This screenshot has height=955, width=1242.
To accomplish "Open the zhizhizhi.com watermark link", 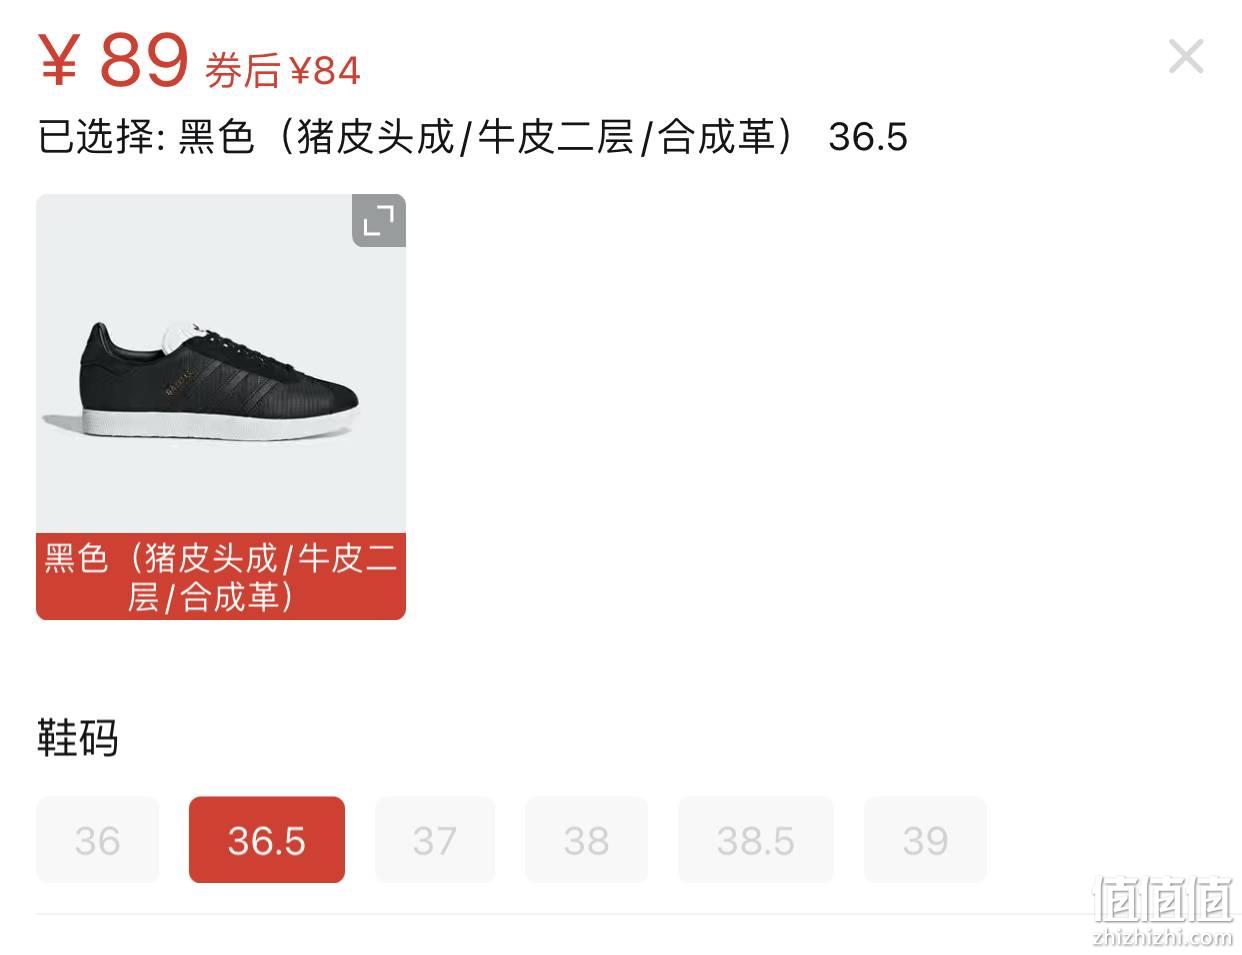I will tap(1163, 937).
